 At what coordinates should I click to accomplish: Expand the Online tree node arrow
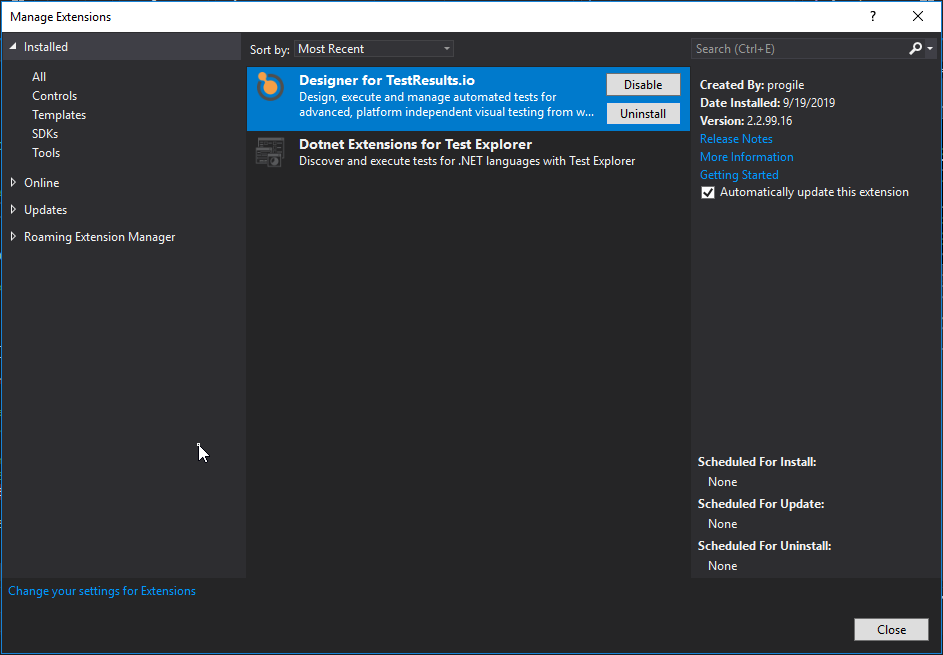(x=13, y=182)
